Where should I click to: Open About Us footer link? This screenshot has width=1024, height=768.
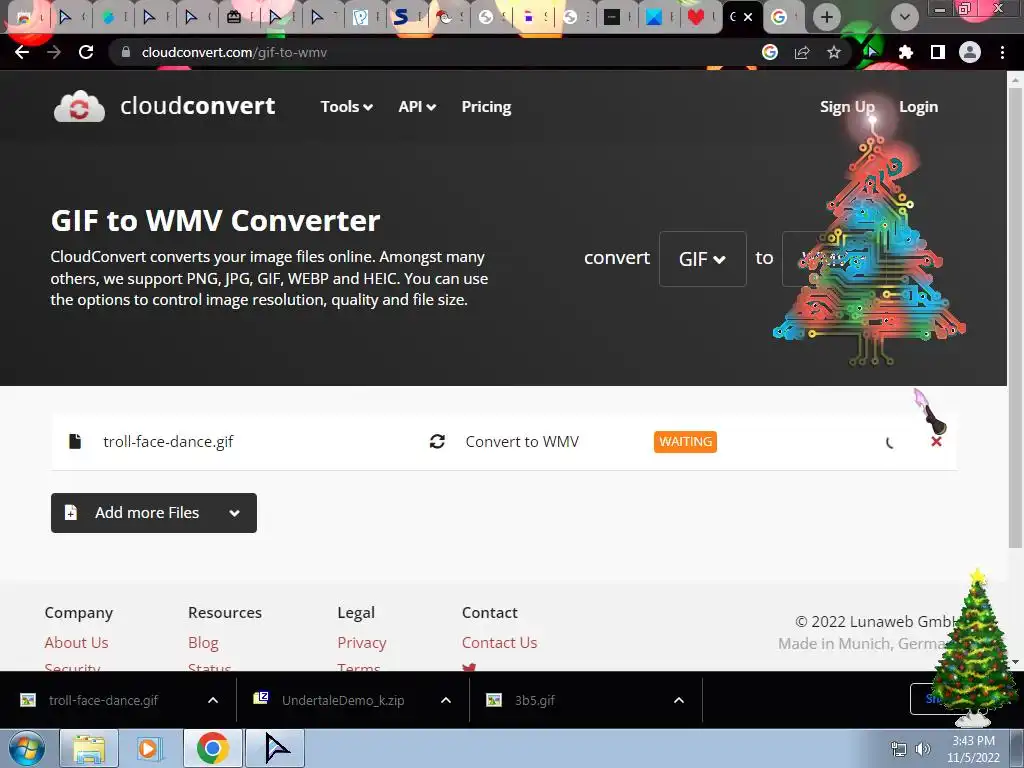click(x=76, y=643)
